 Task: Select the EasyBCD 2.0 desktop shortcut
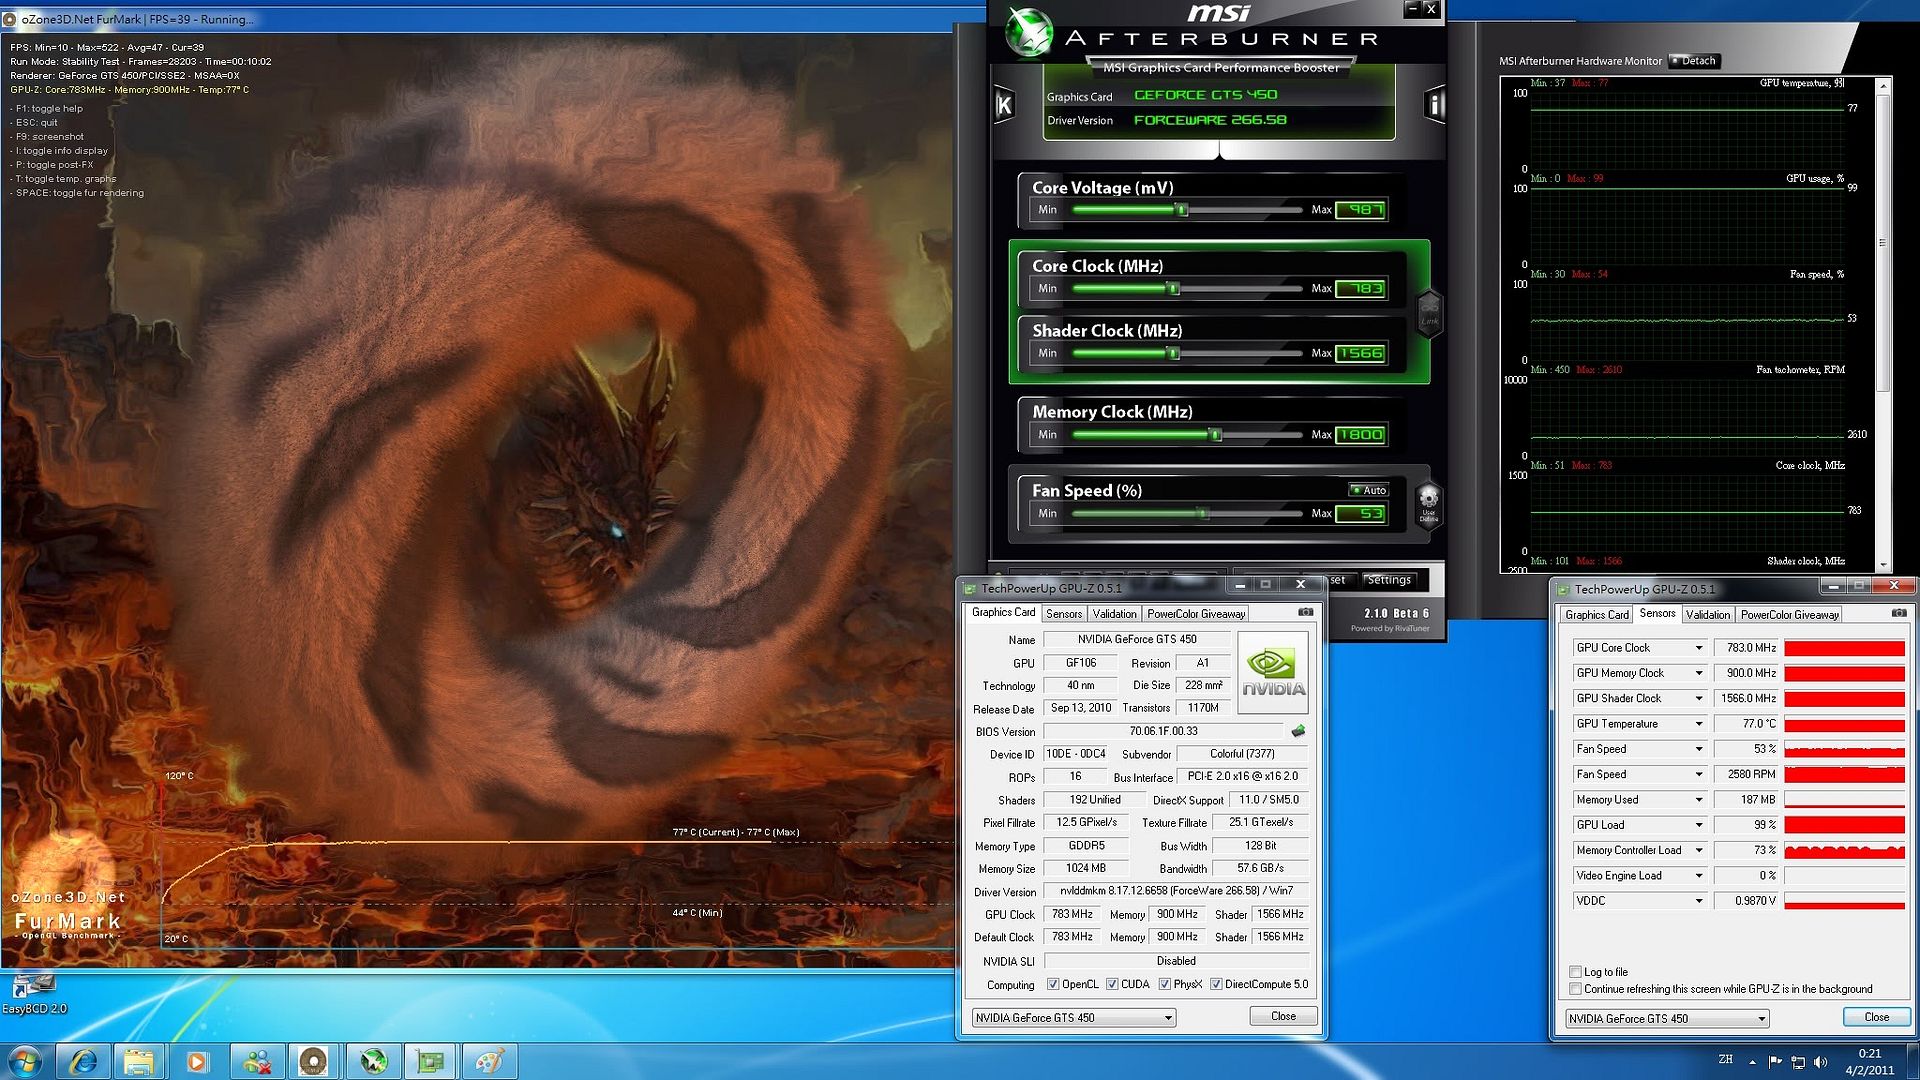pos(34,994)
